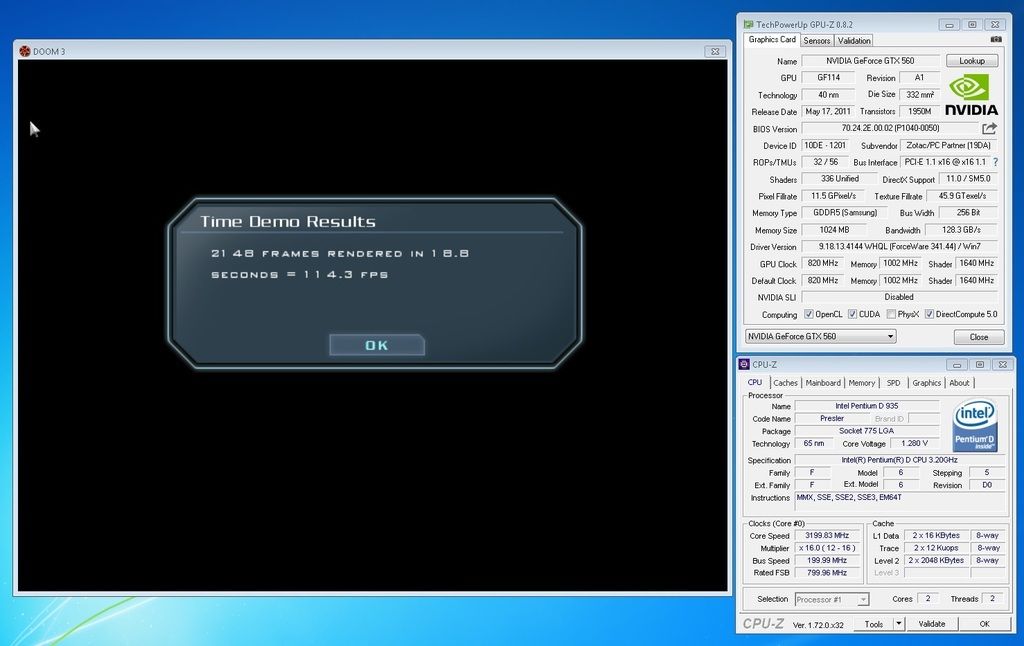Click the OK button in Time Demo Results
This screenshot has height=646, width=1024.
[x=377, y=345]
